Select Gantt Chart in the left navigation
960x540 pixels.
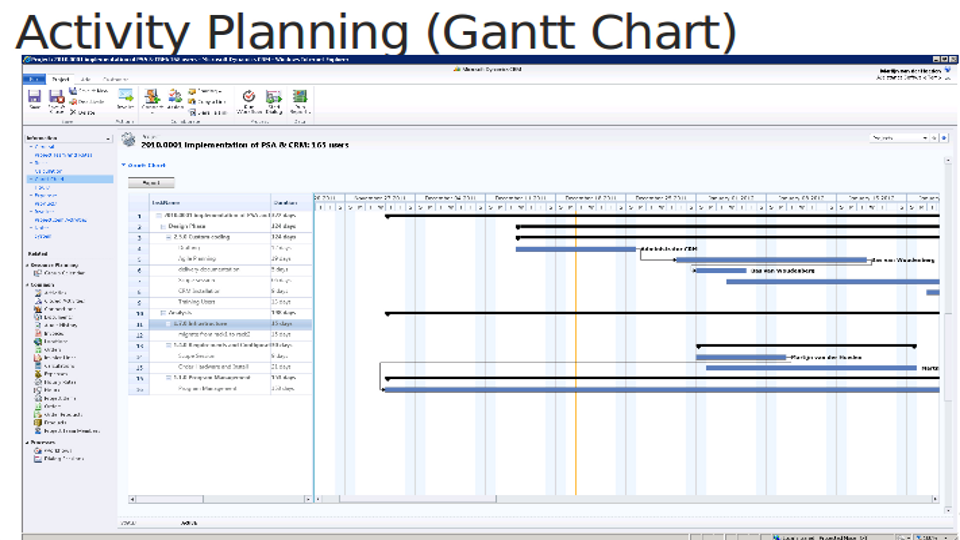48,178
